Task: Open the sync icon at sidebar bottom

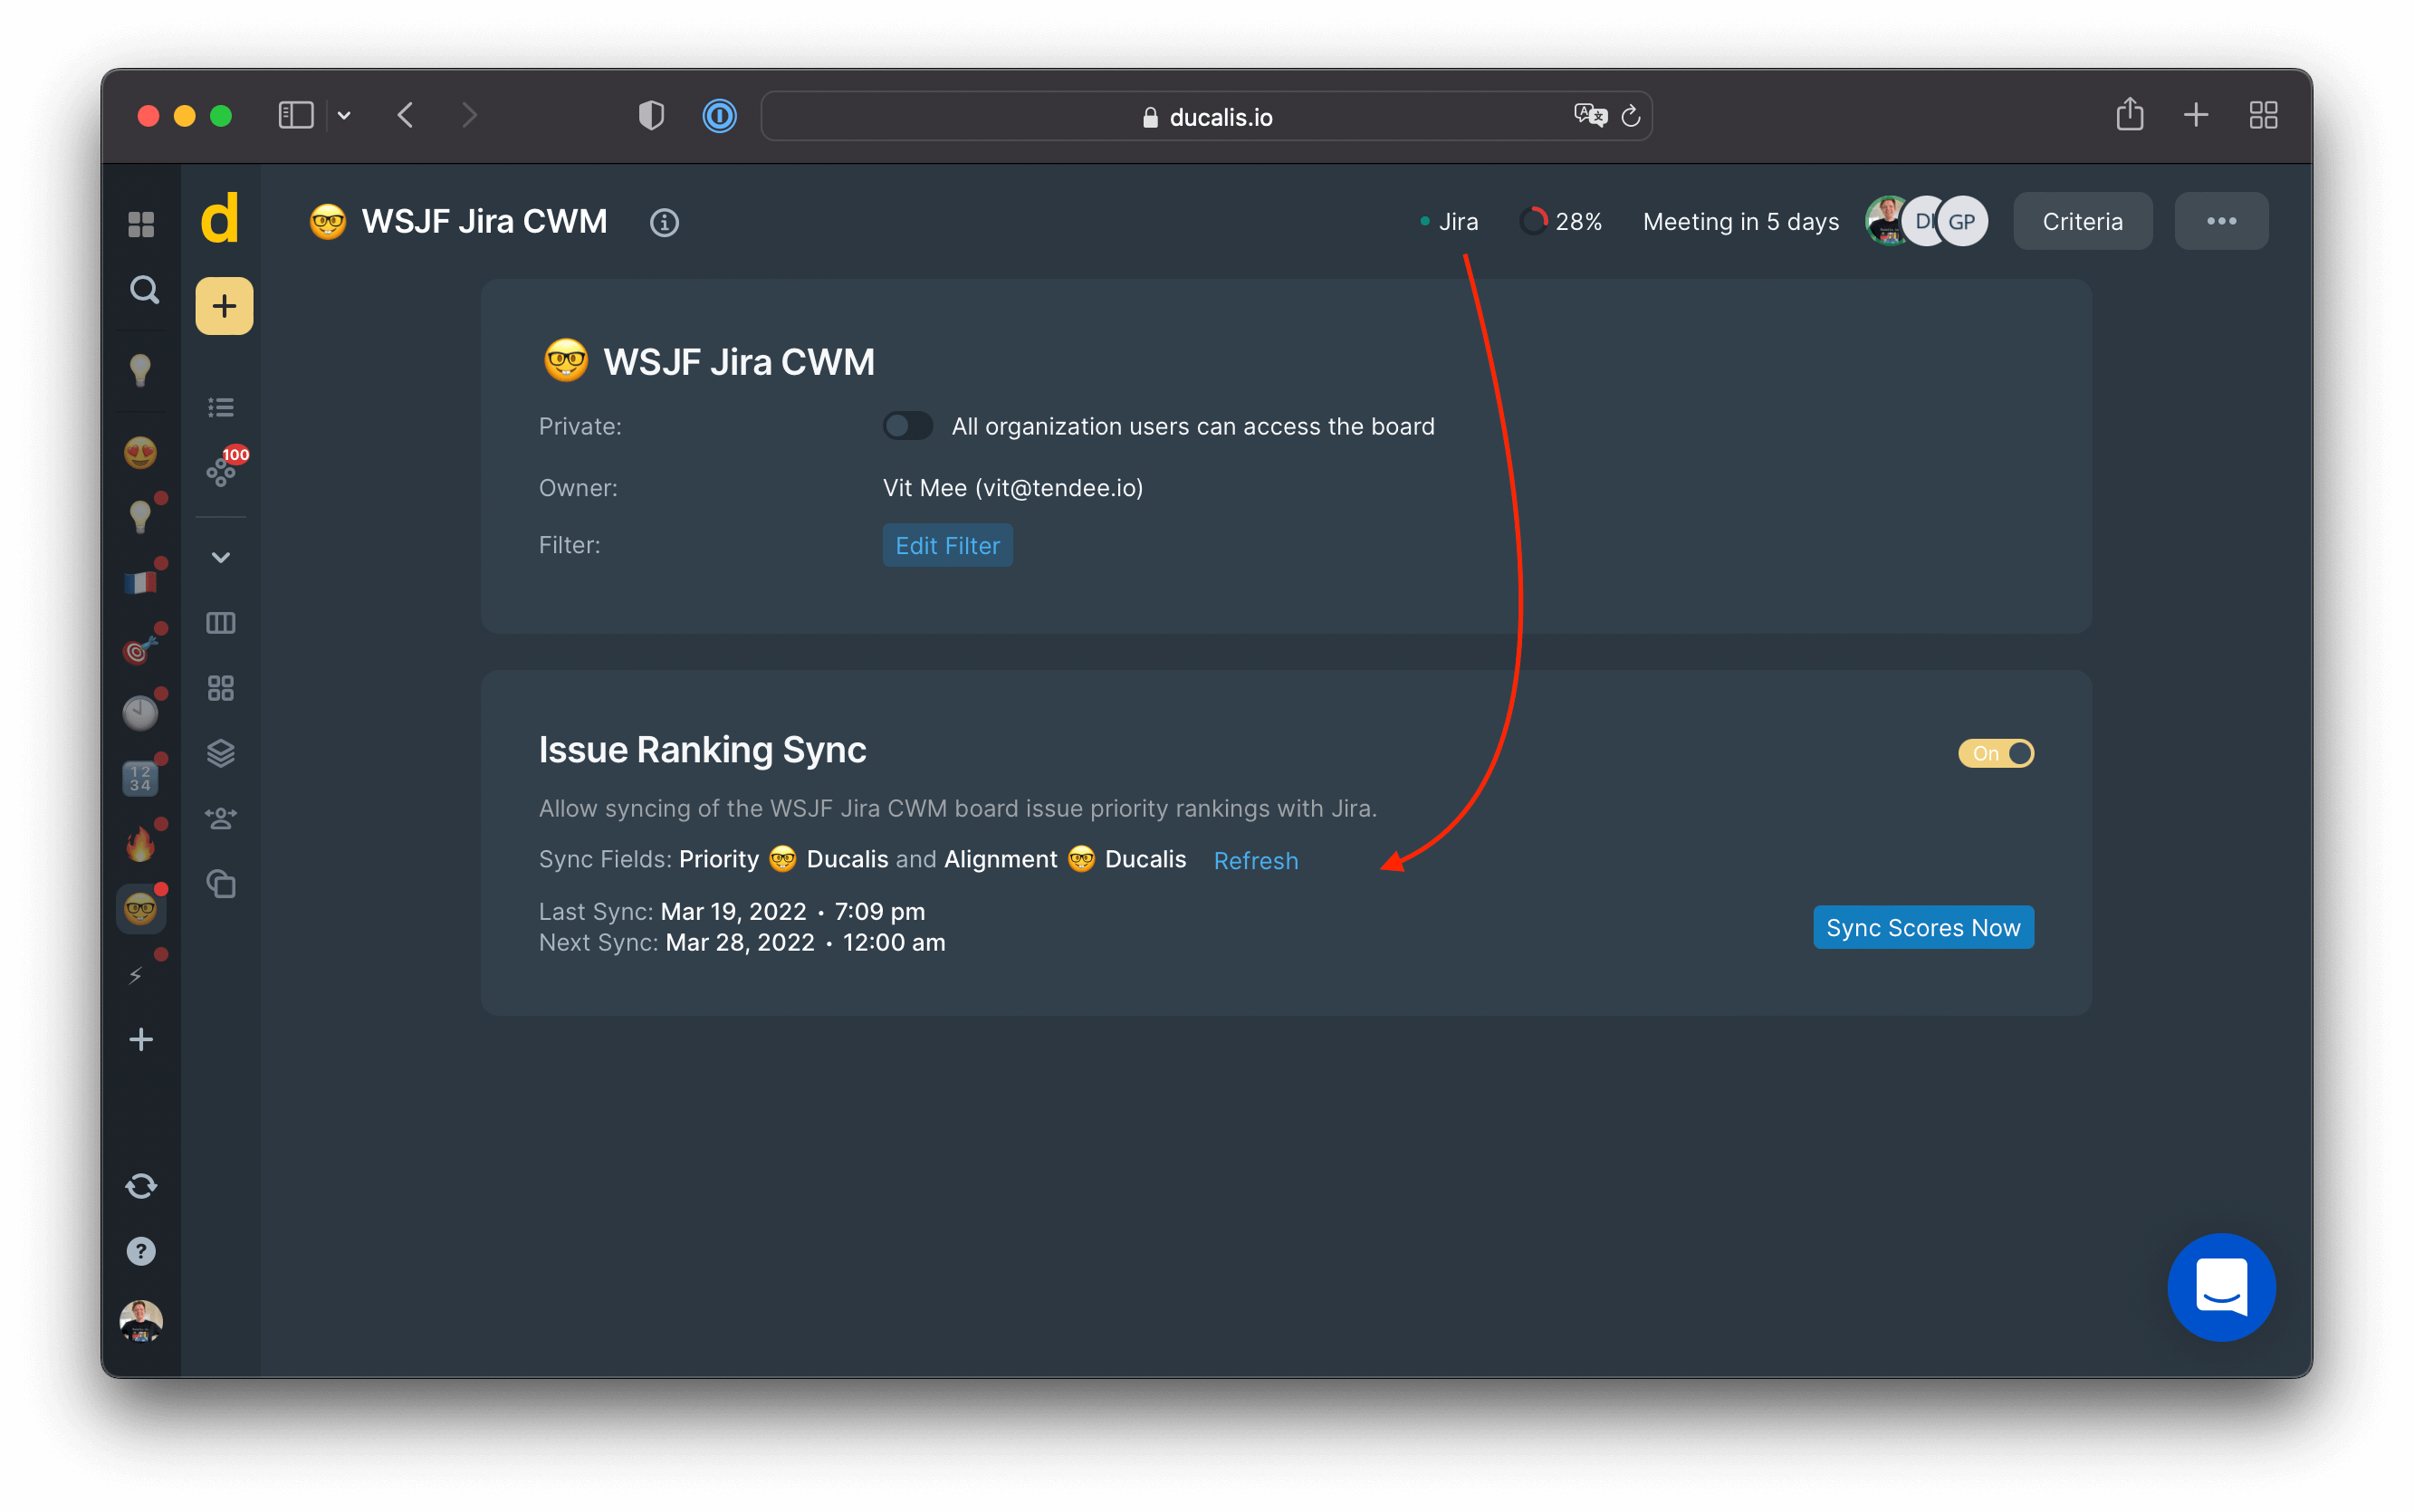Action: (x=141, y=1186)
